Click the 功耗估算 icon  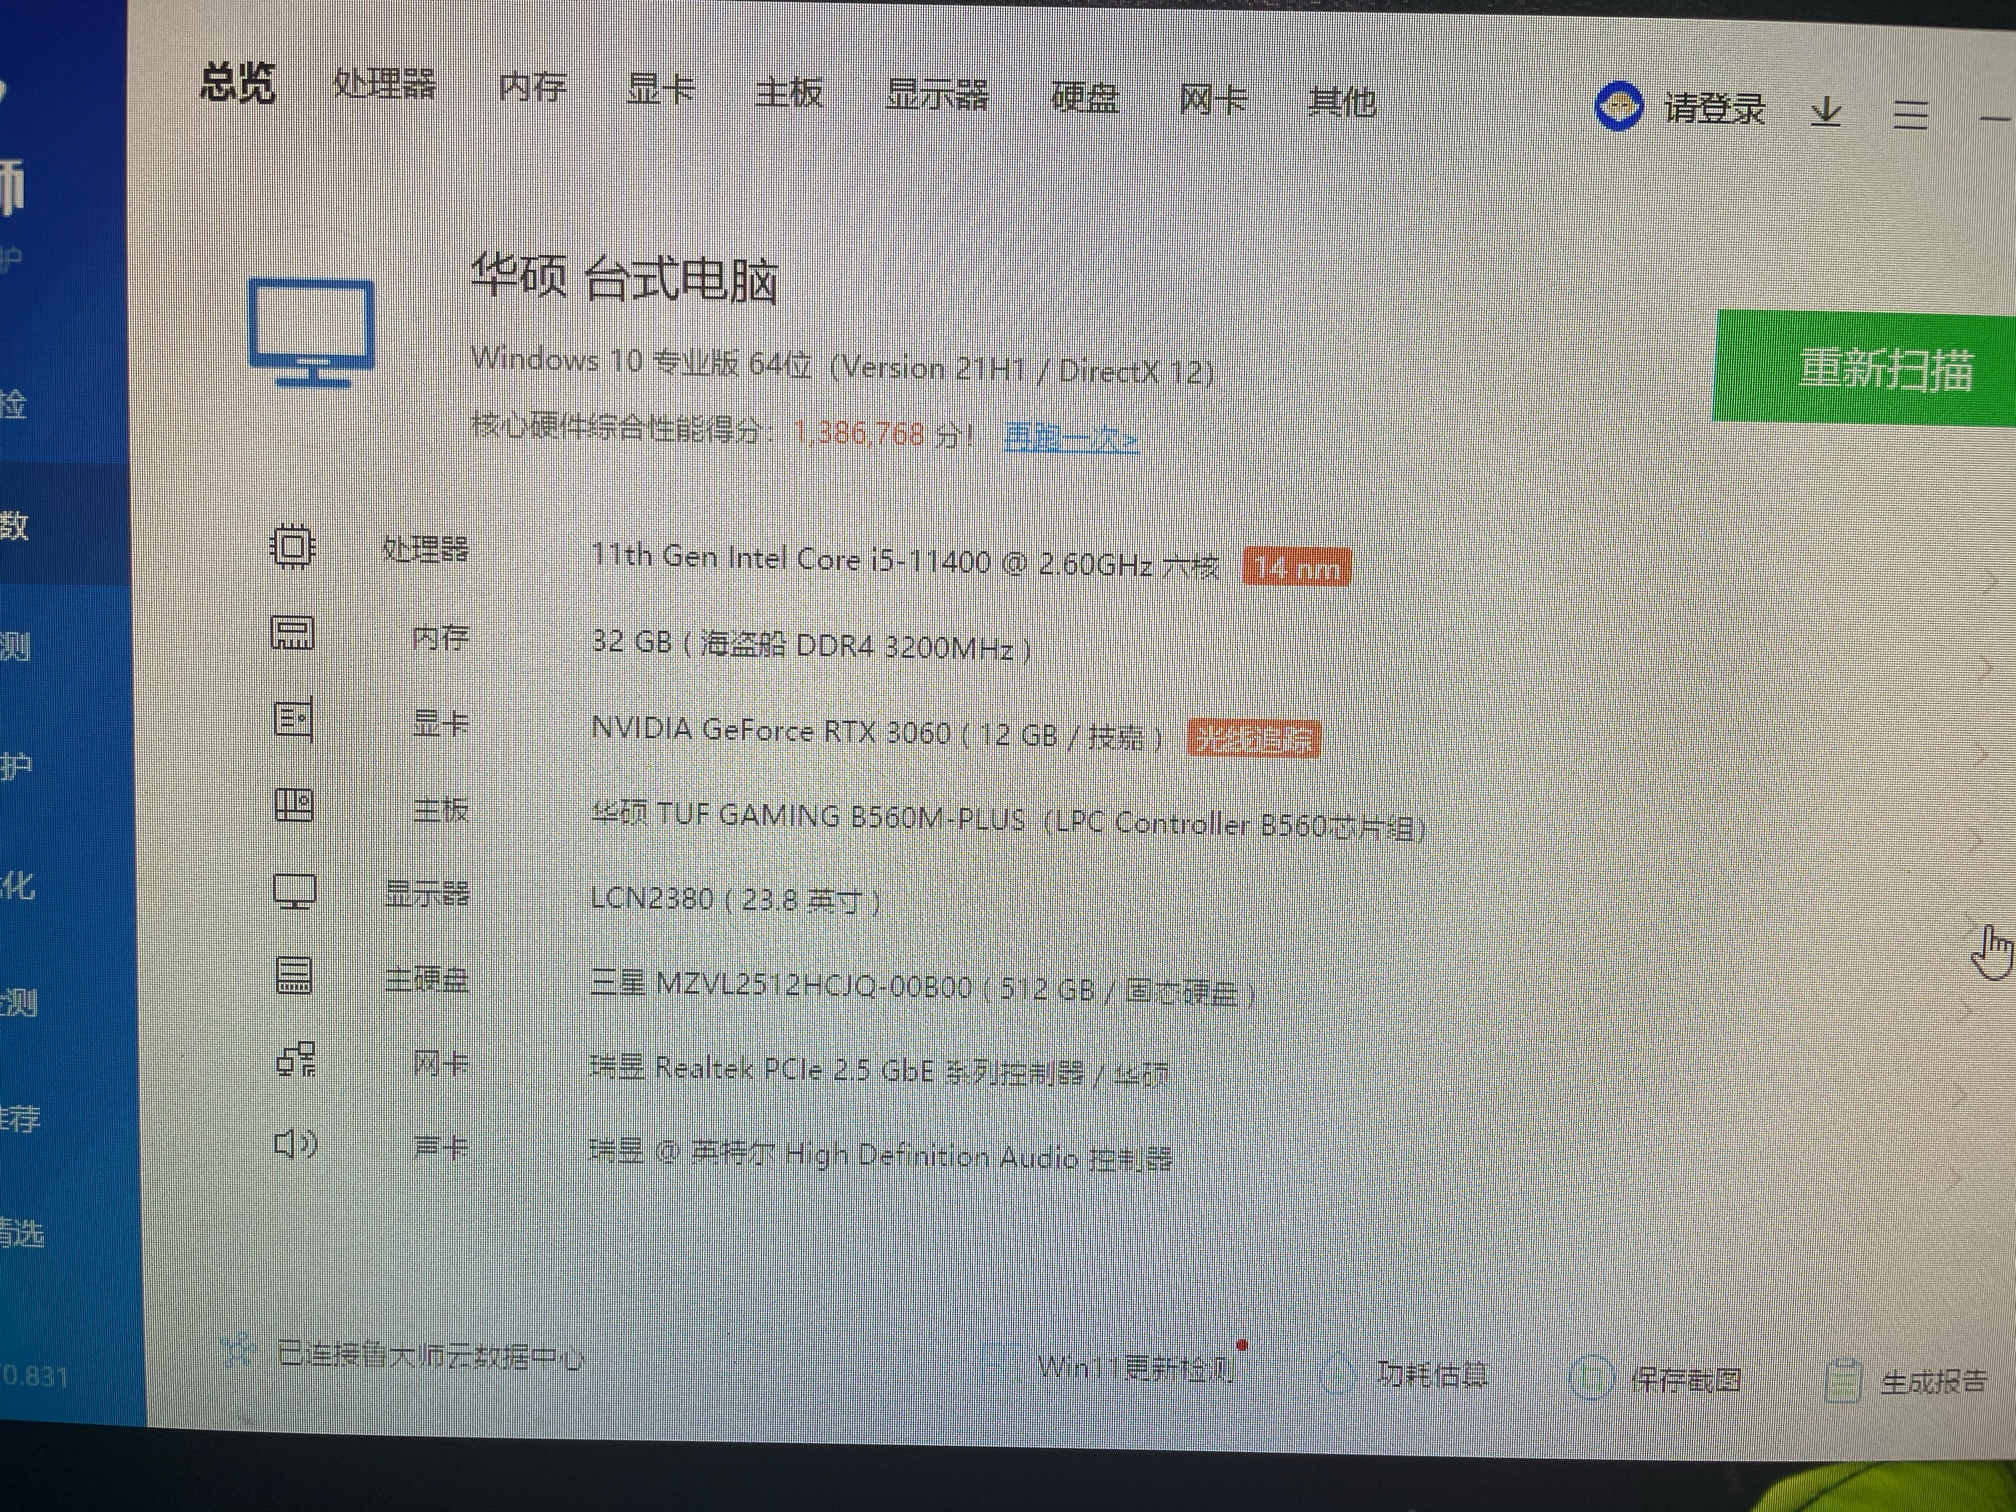[1338, 1372]
